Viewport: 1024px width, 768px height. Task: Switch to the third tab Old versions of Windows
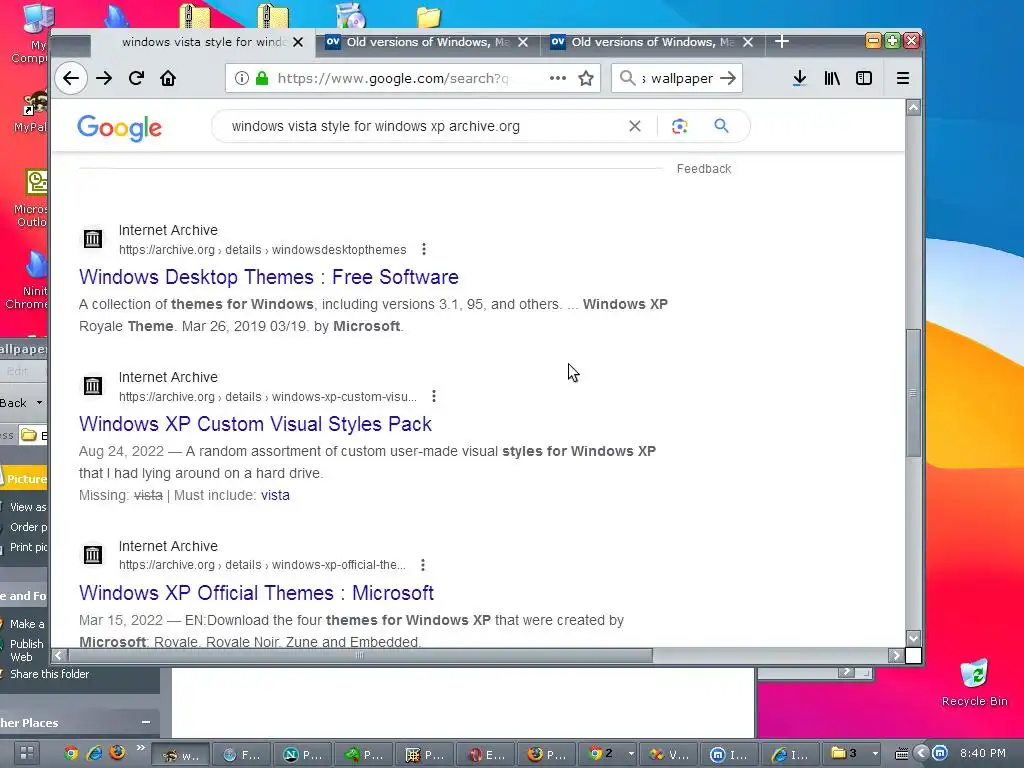pyautogui.click(x=653, y=42)
